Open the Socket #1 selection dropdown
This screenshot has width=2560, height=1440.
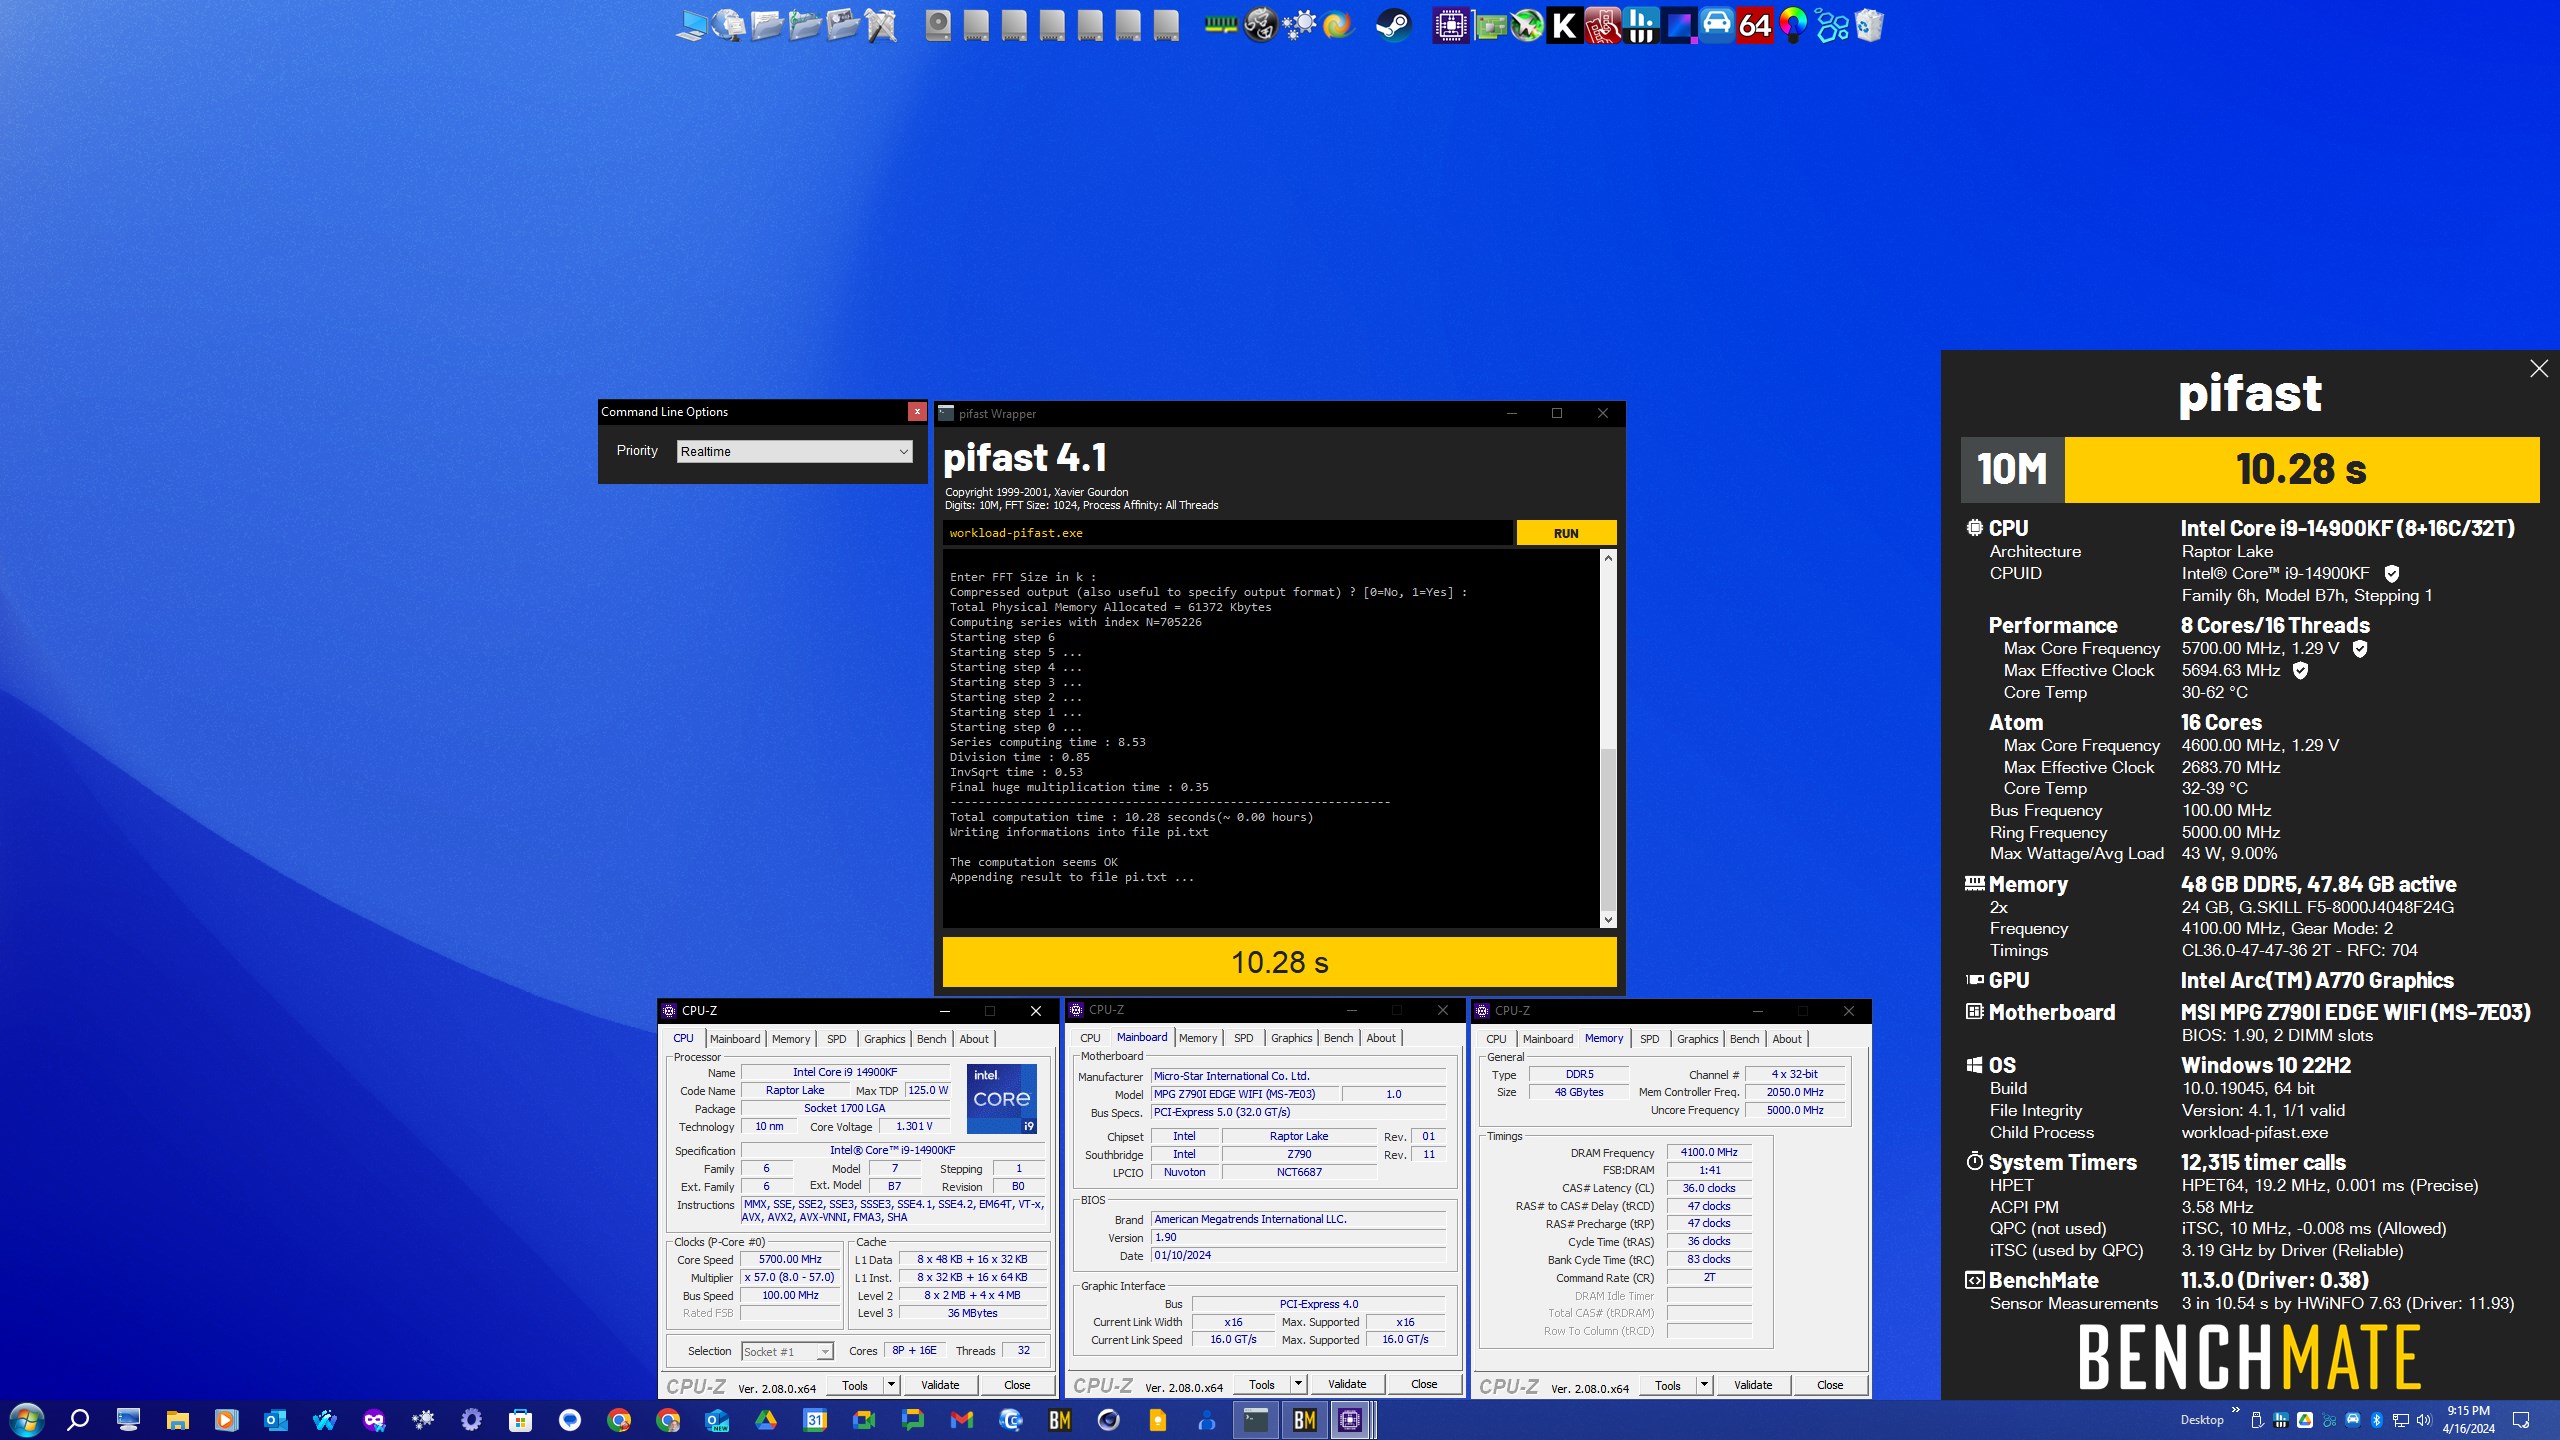pos(787,1352)
